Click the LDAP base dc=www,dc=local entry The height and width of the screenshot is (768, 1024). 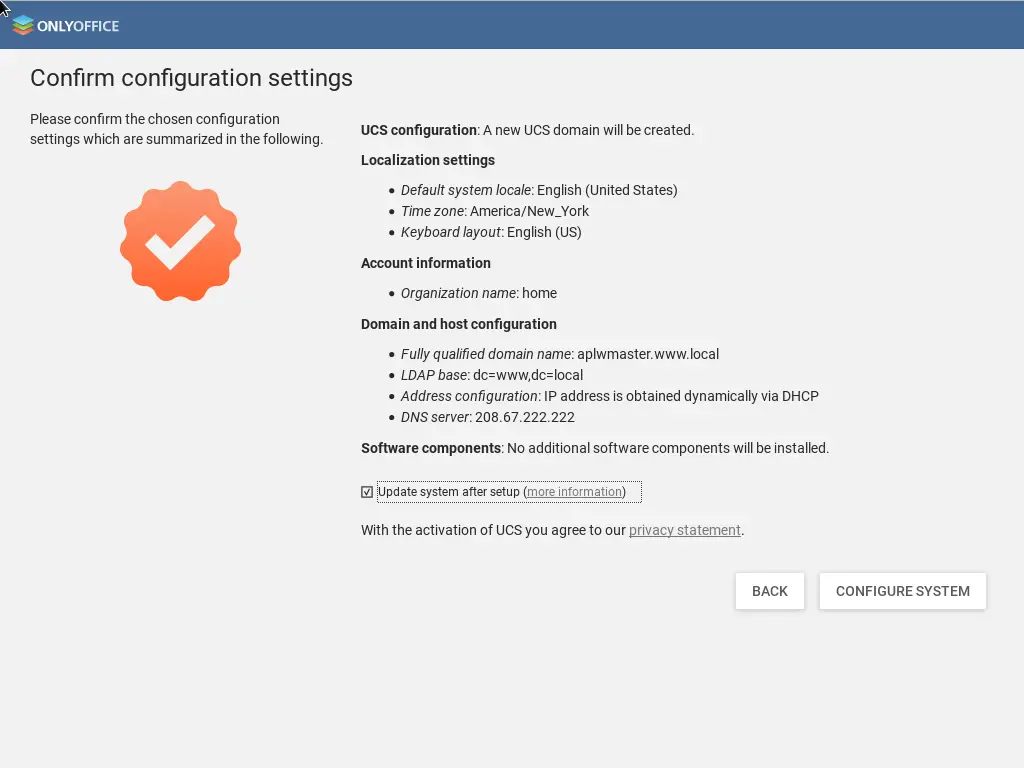tap(491, 375)
